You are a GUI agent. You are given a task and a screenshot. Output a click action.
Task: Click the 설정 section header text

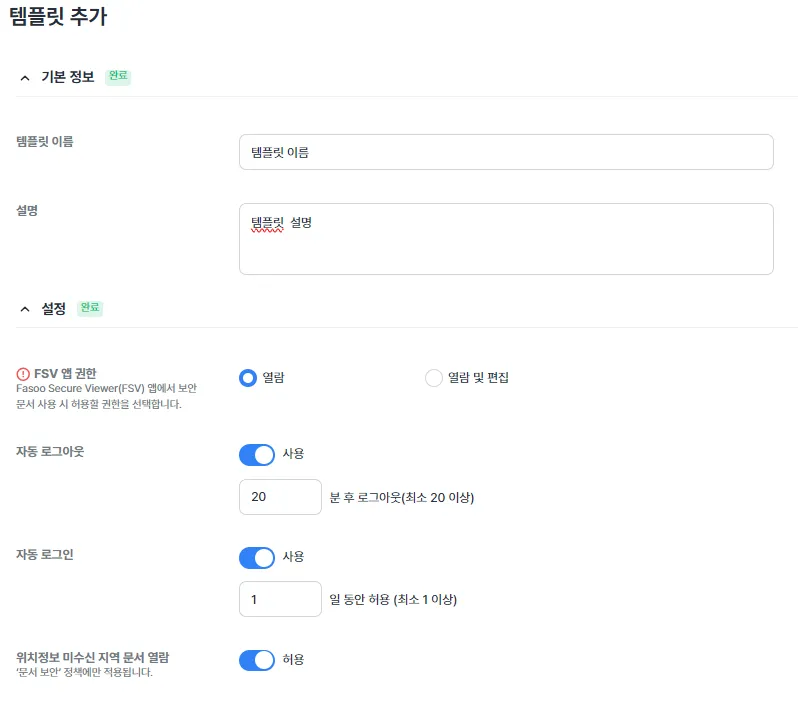(53, 308)
